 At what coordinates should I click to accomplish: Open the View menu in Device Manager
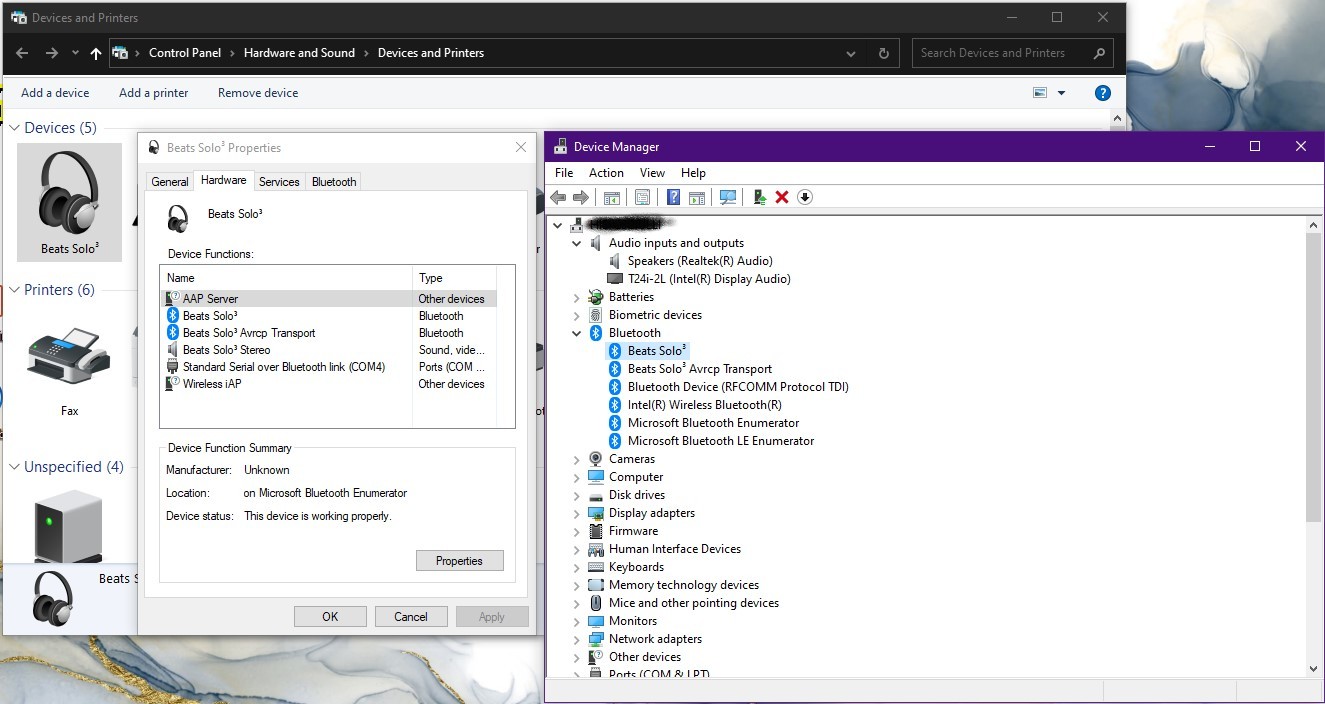point(652,173)
